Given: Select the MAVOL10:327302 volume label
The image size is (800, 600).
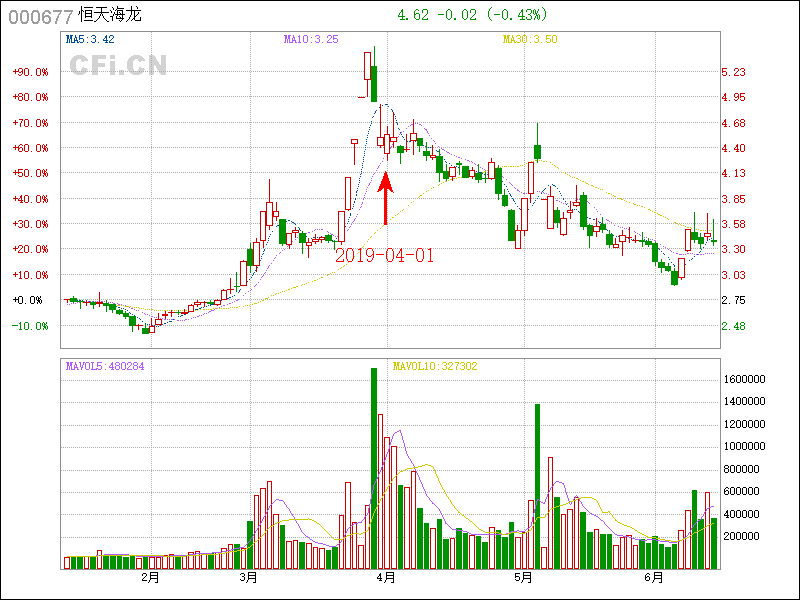Looking at the screenshot, I should click(435, 366).
